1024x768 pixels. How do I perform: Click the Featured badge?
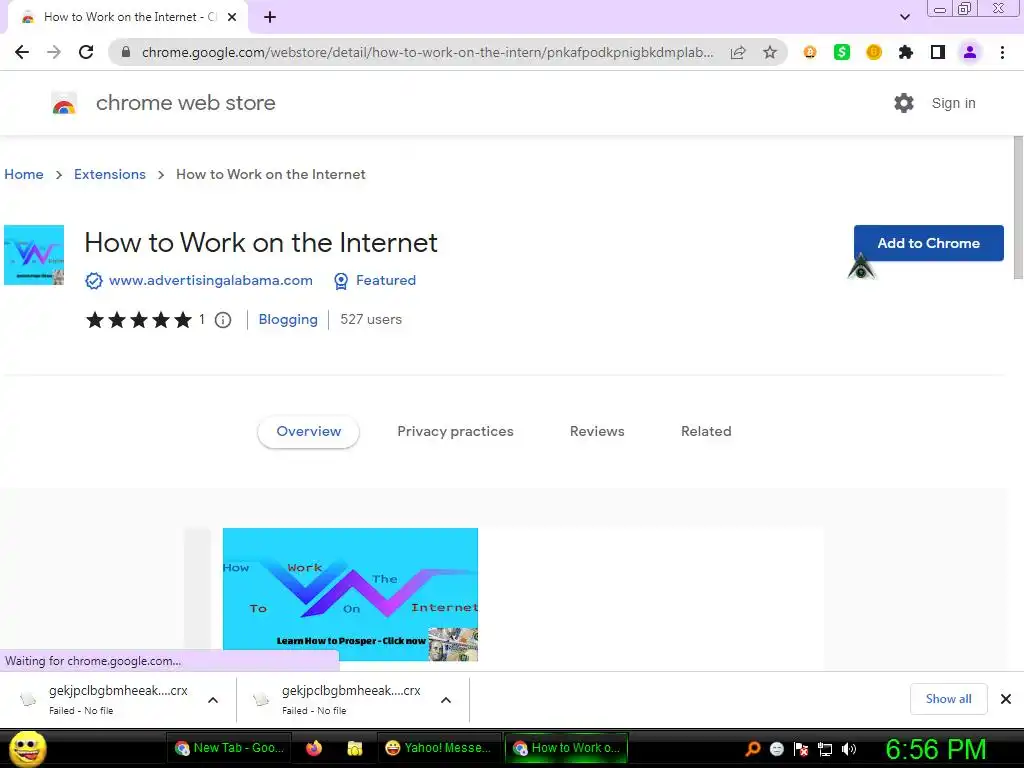(x=375, y=280)
